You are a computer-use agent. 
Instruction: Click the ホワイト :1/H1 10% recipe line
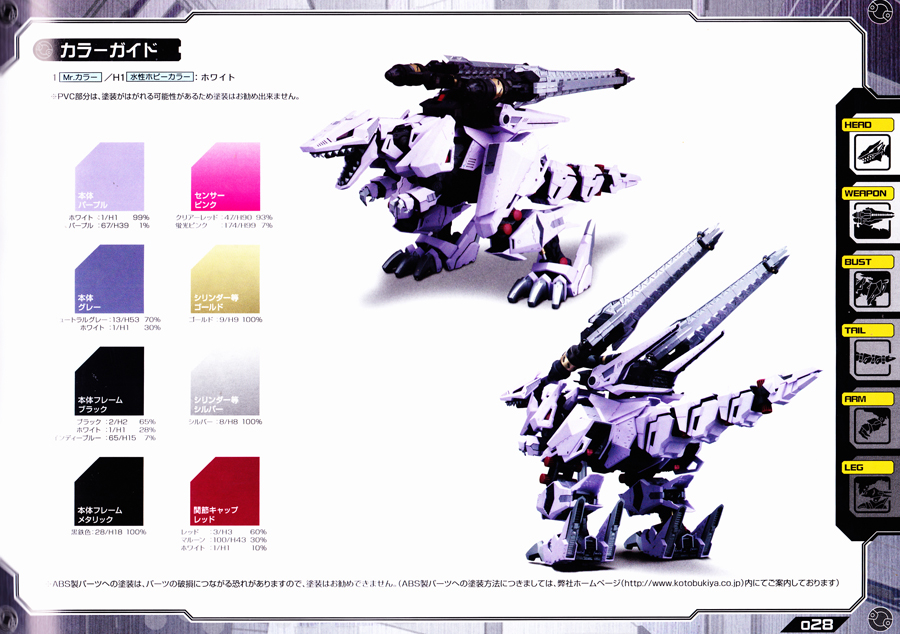[x=224, y=549]
